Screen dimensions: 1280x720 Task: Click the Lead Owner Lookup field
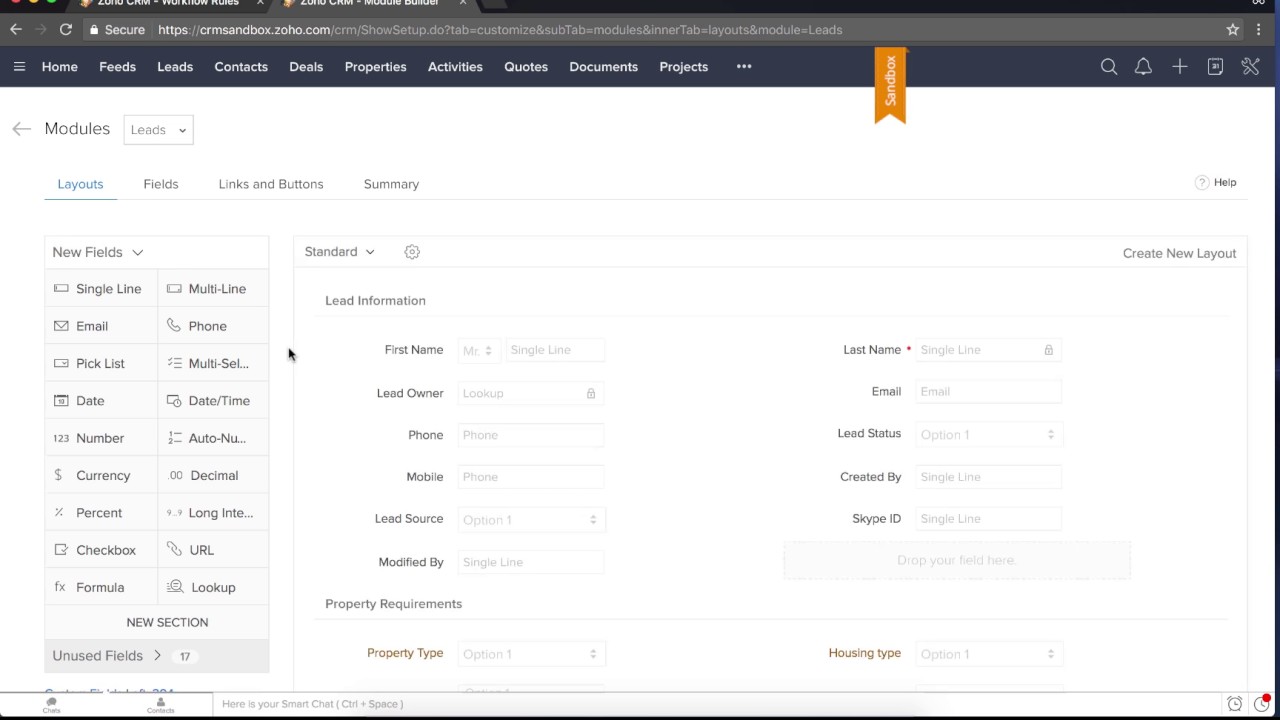pos(529,394)
